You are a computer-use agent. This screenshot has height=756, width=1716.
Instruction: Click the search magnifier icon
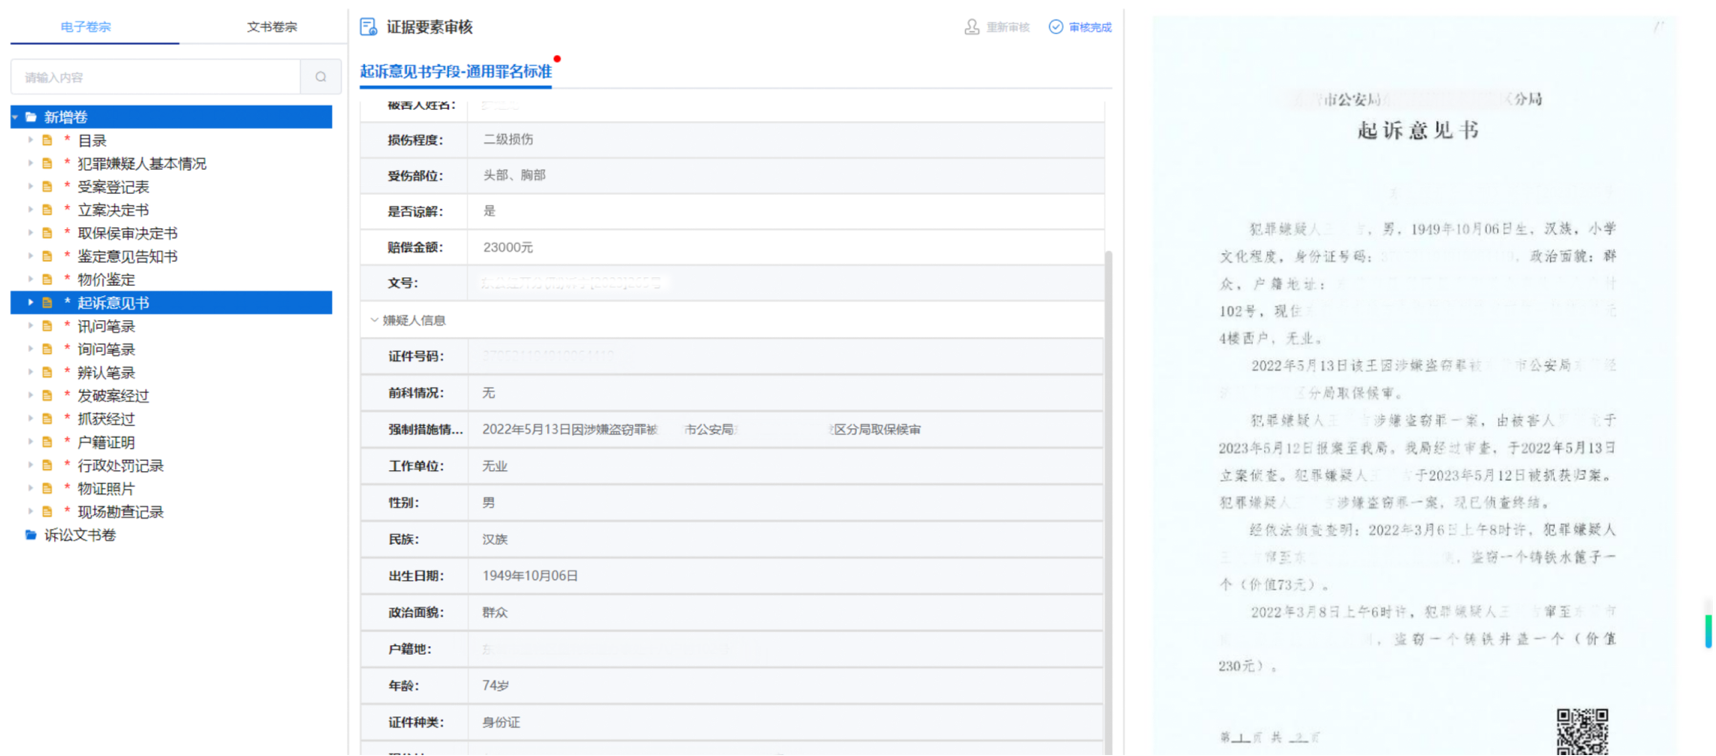pyautogui.click(x=321, y=77)
